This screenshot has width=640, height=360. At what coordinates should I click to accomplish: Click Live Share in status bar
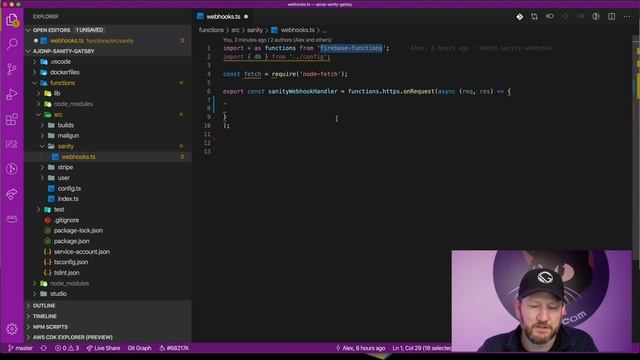point(103,348)
